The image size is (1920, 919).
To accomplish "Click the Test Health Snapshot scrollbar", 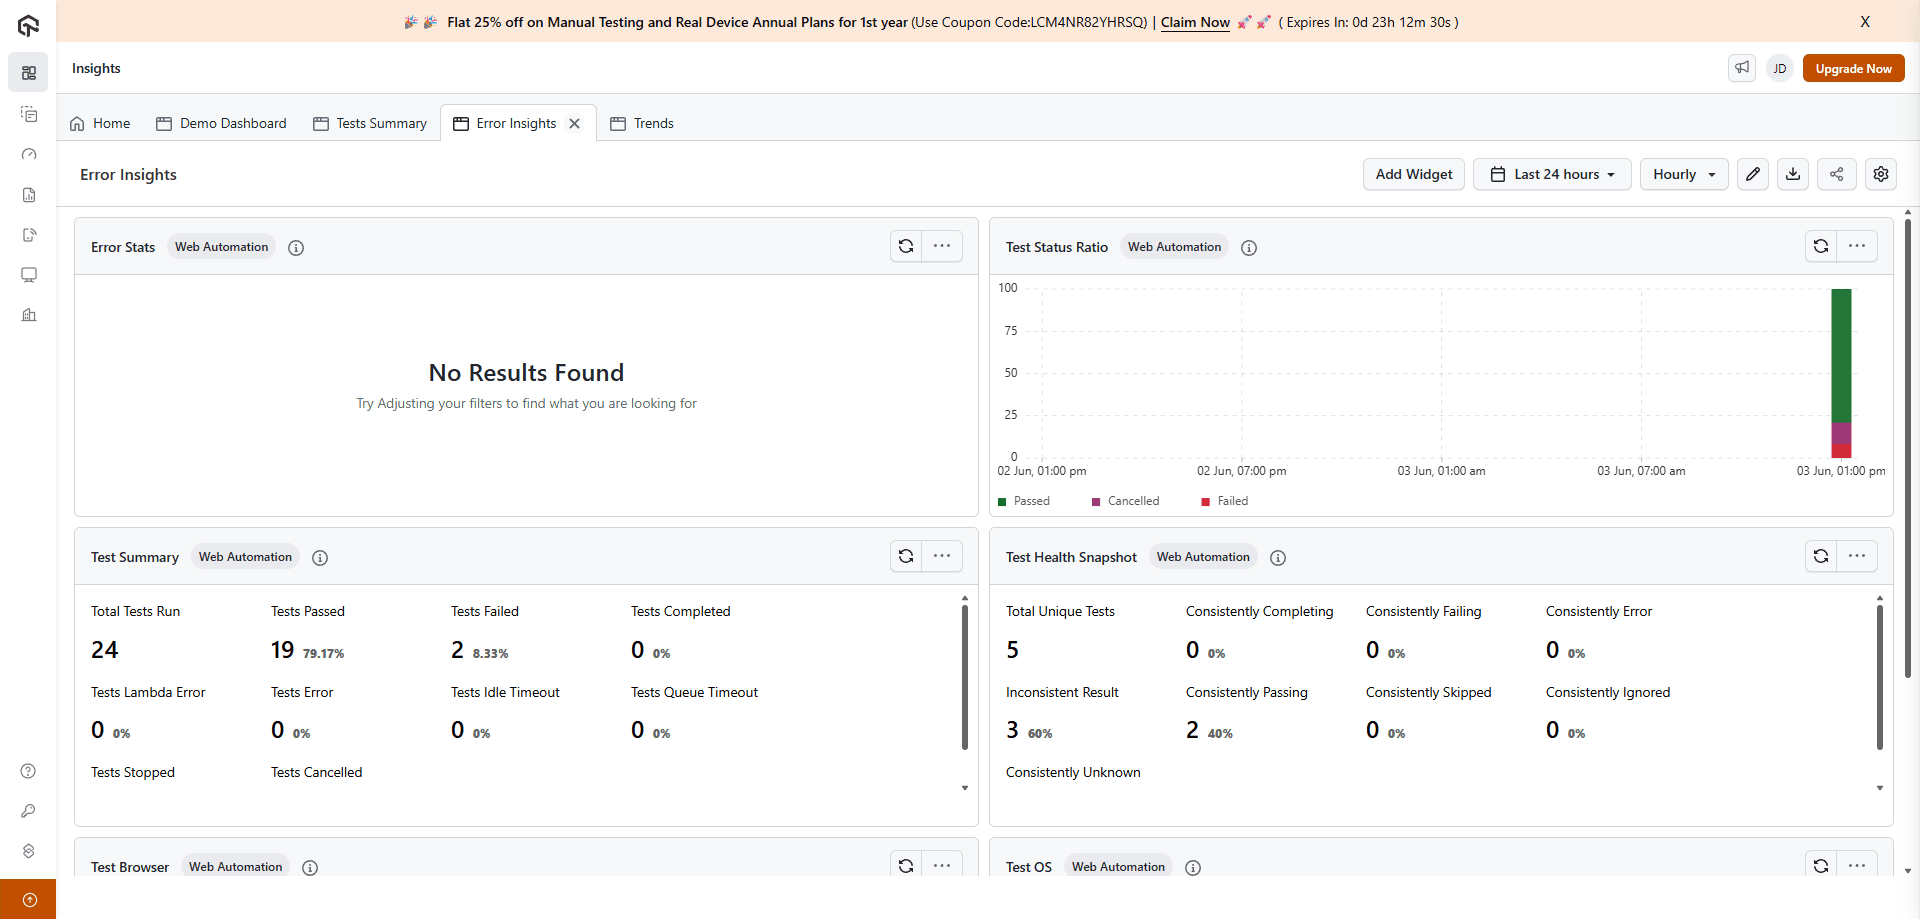I will pyautogui.click(x=1880, y=677).
